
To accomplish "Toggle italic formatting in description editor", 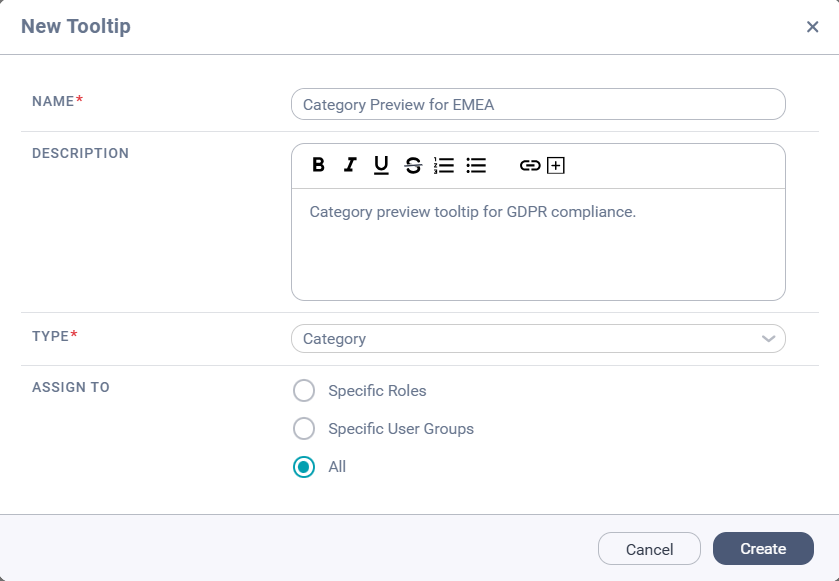I will tap(350, 165).
